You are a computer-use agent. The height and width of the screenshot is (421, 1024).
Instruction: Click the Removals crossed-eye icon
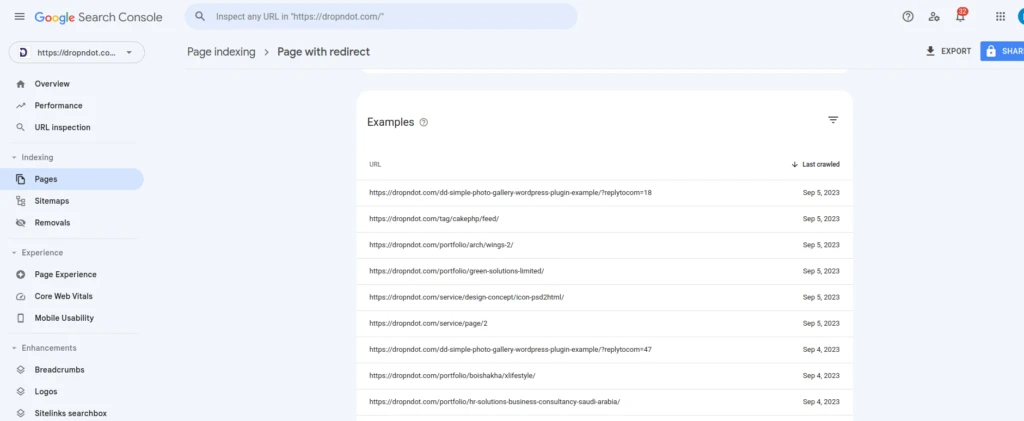tap(20, 223)
